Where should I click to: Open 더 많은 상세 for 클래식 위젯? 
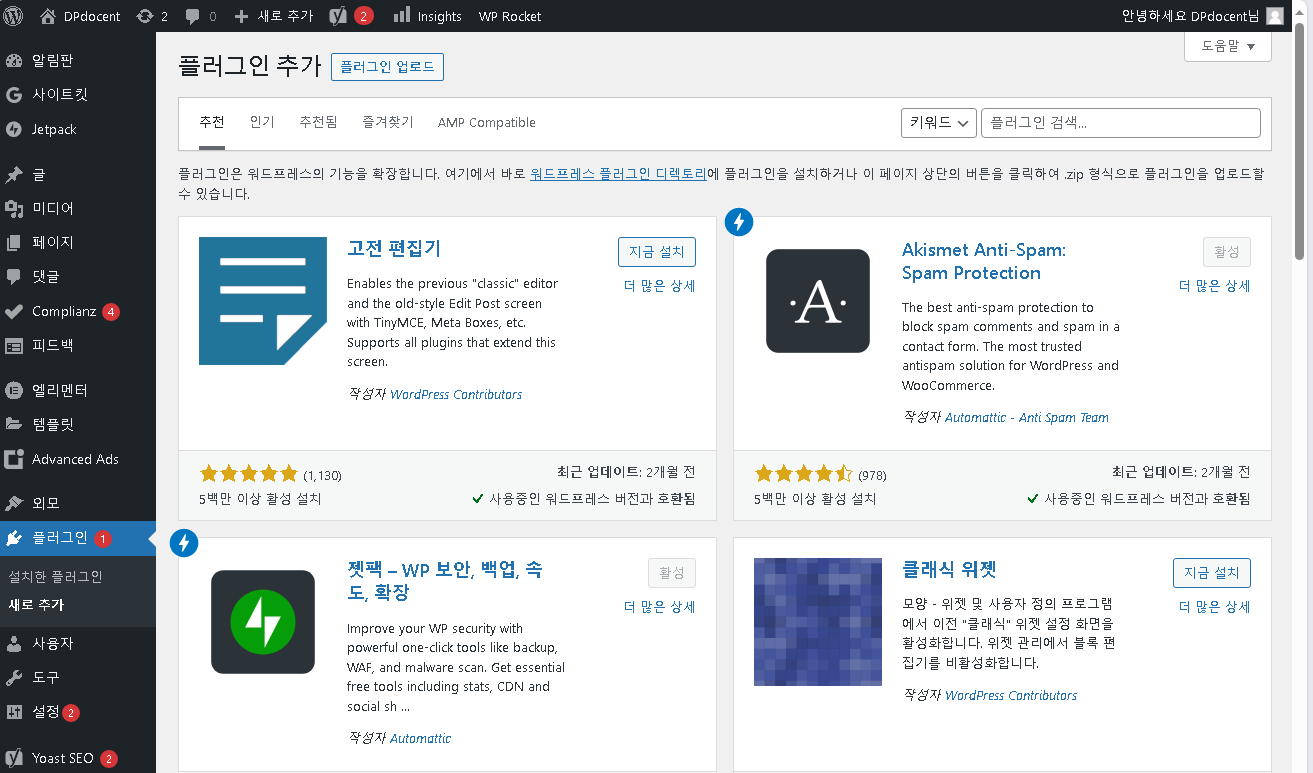pos(1214,607)
